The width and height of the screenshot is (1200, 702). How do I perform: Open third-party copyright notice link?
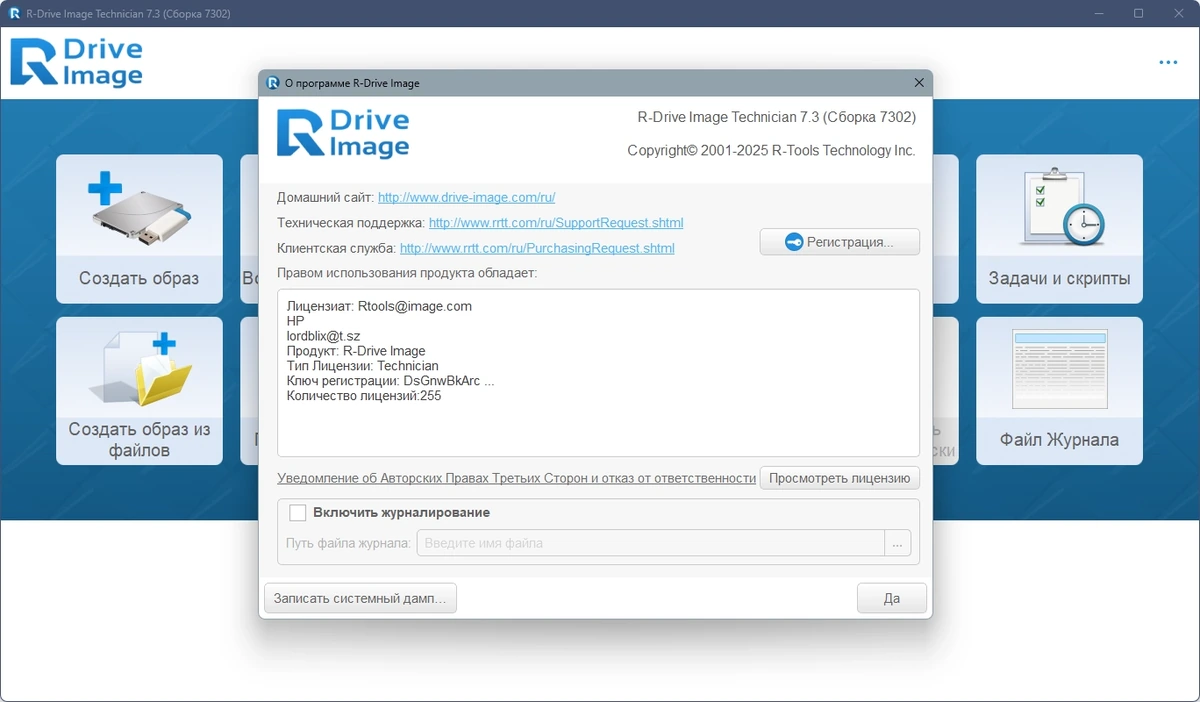(x=516, y=478)
